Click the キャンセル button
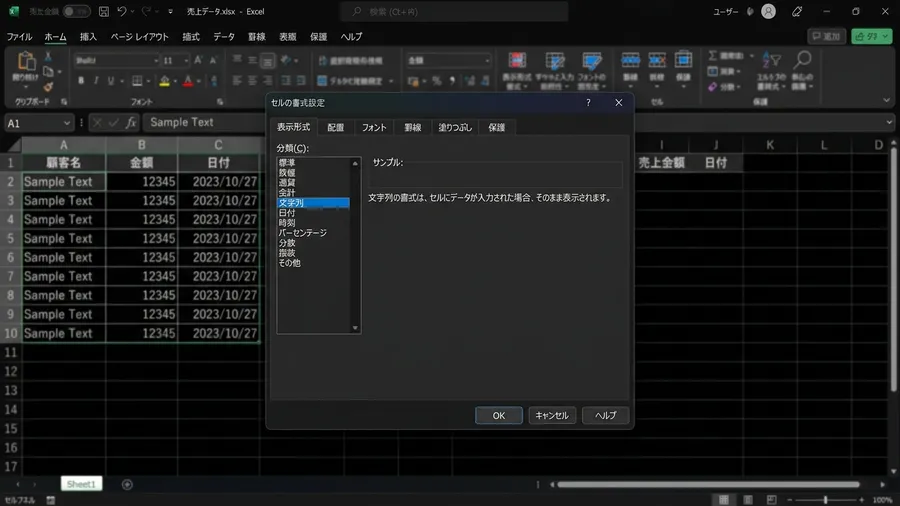The width and height of the screenshot is (900, 506). click(x=552, y=415)
